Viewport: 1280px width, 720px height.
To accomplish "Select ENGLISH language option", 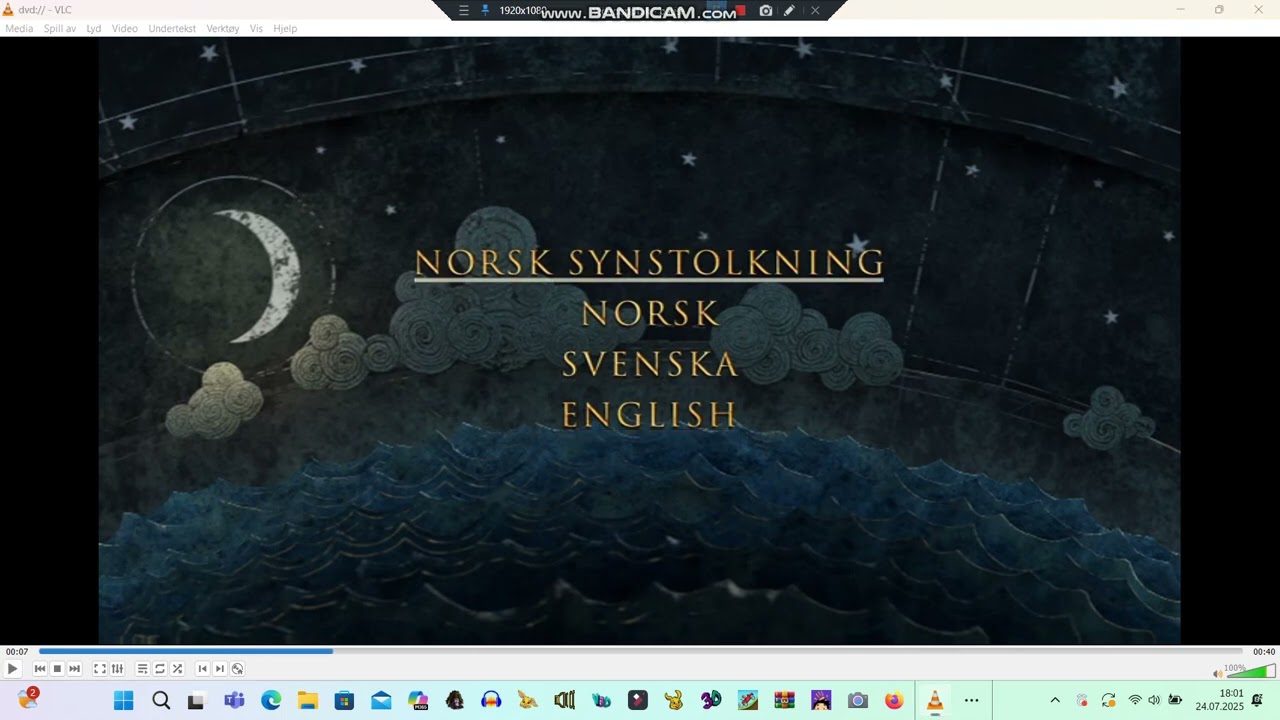I will click(x=650, y=414).
